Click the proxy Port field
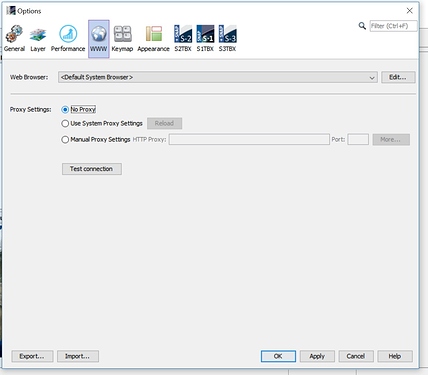This screenshot has height=375, width=428. point(358,139)
